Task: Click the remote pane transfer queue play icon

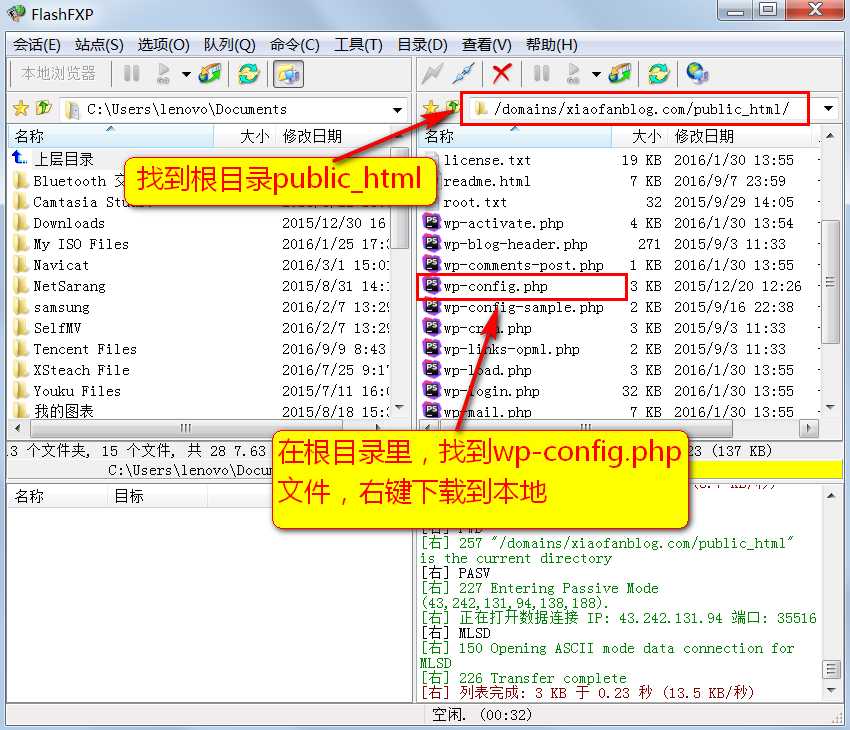Action: 573,73
